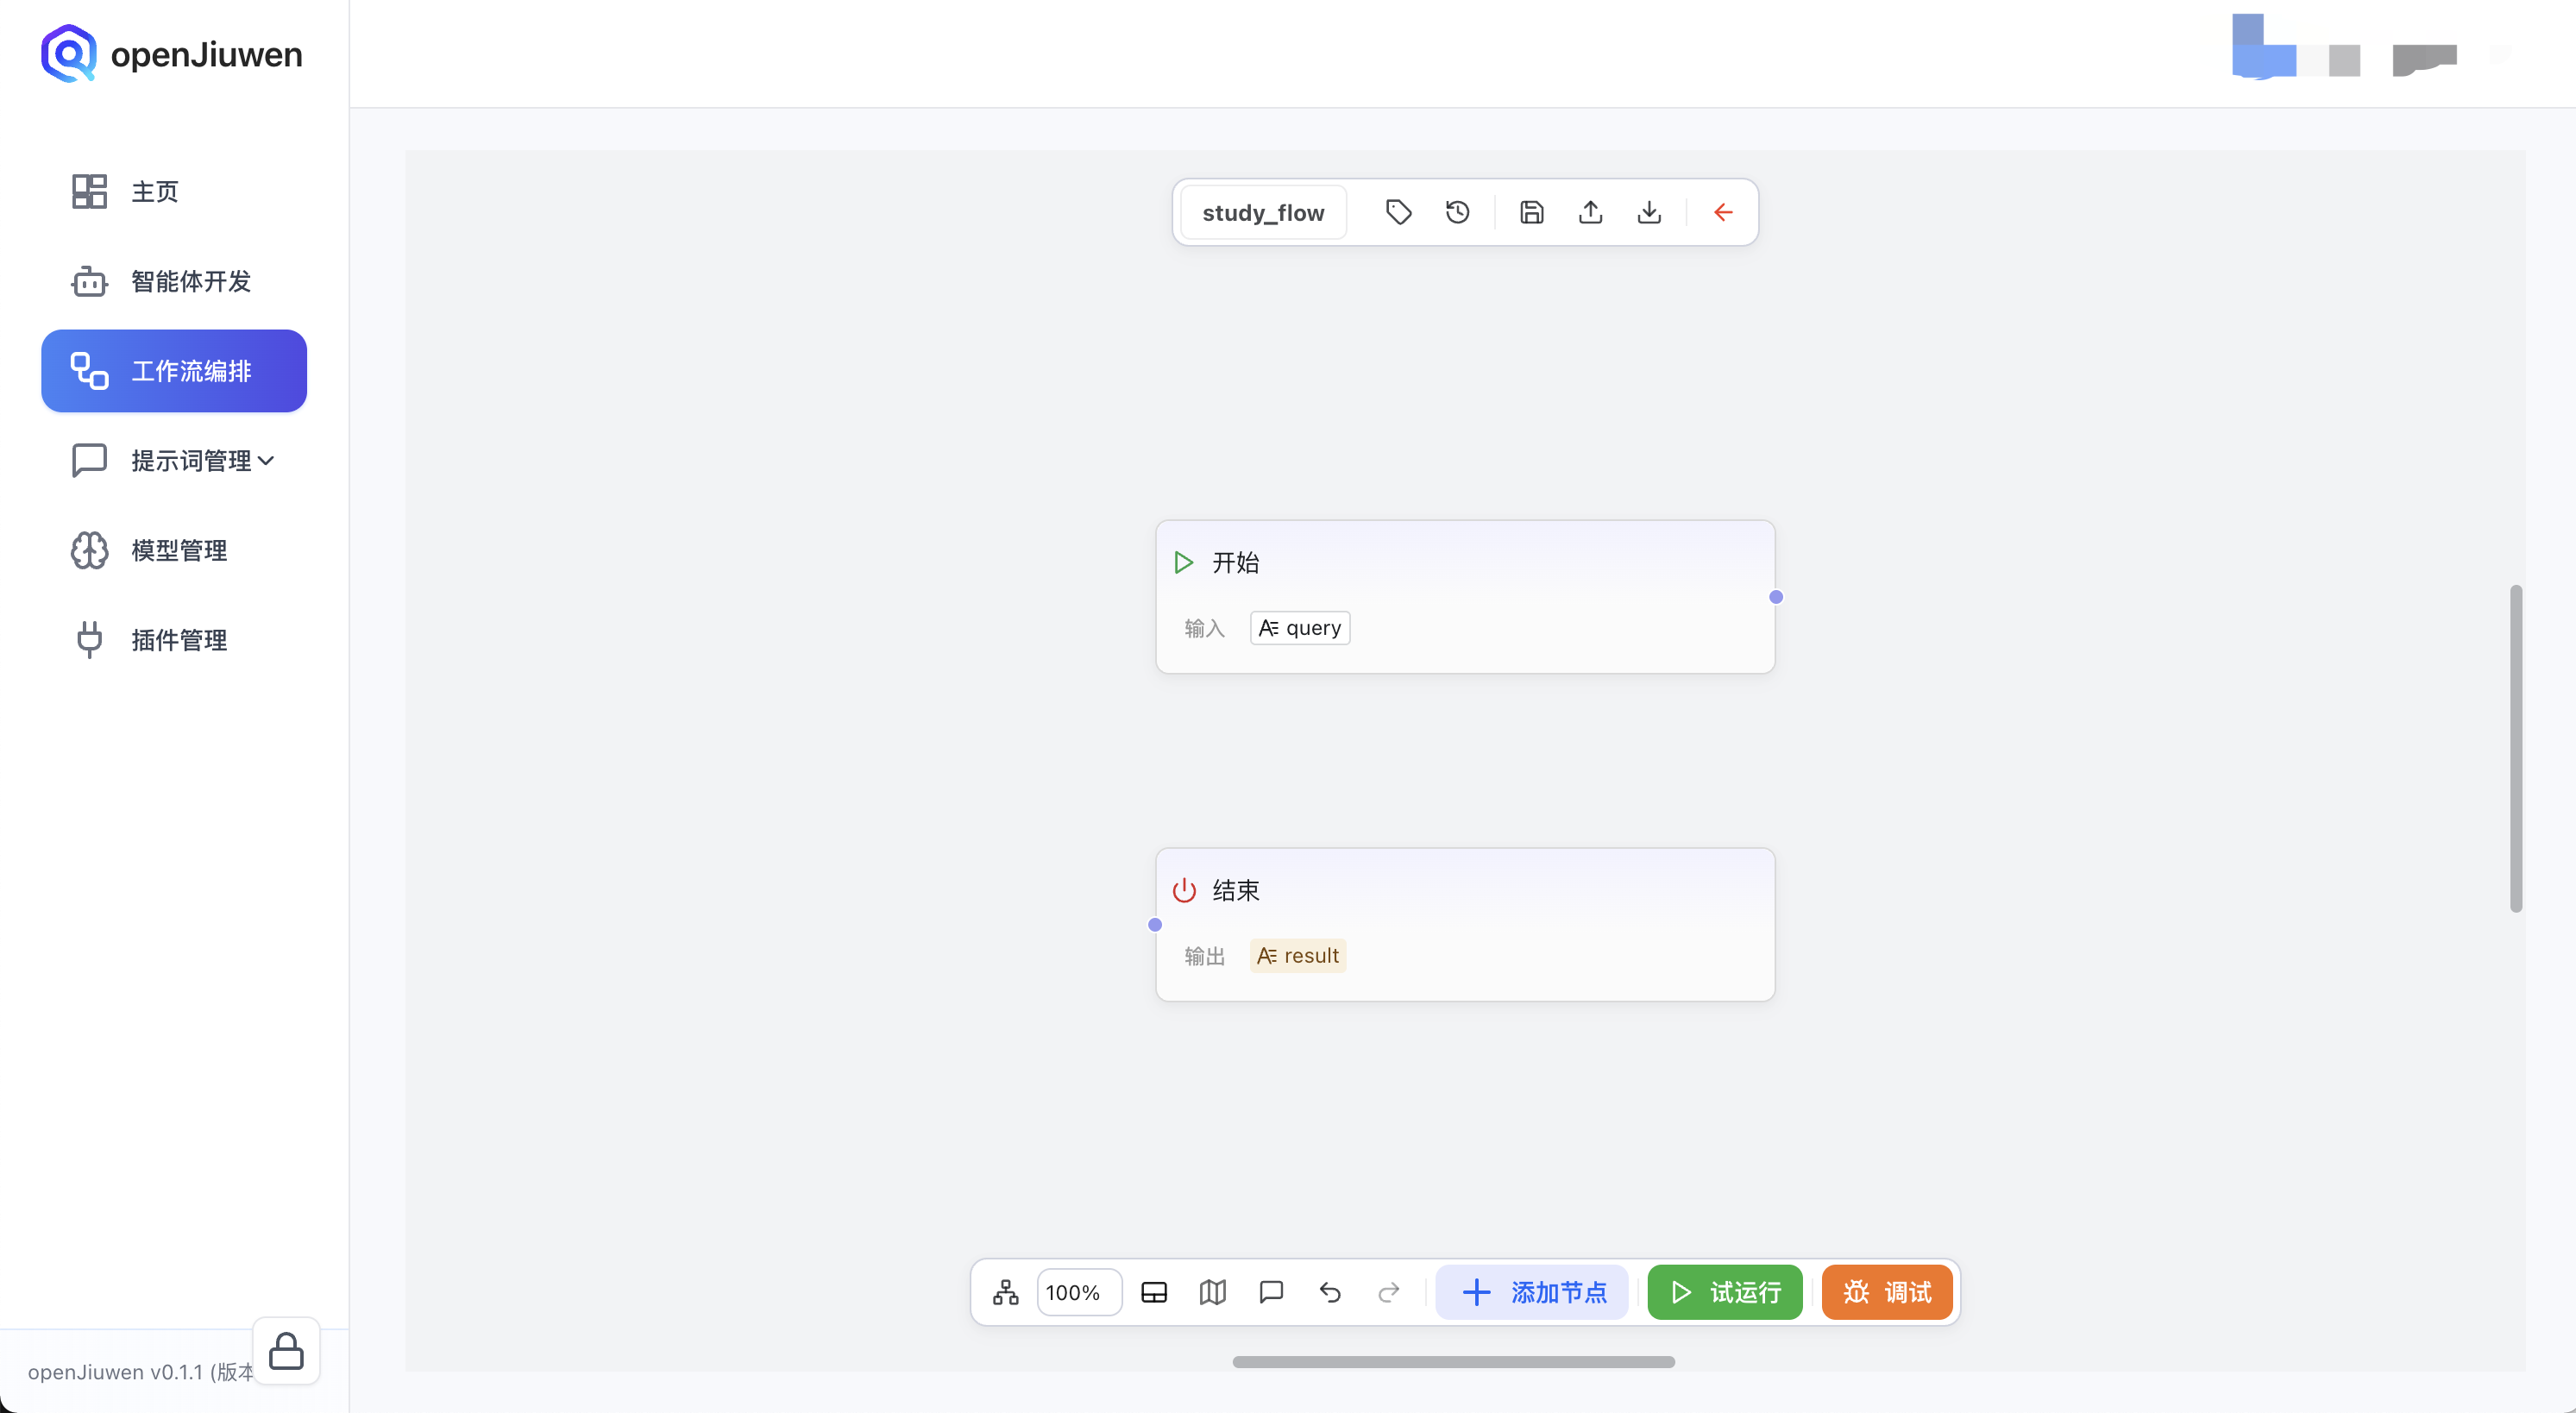Go back using red arrow icon
Viewport: 2576px width, 1413px height.
(1722, 212)
